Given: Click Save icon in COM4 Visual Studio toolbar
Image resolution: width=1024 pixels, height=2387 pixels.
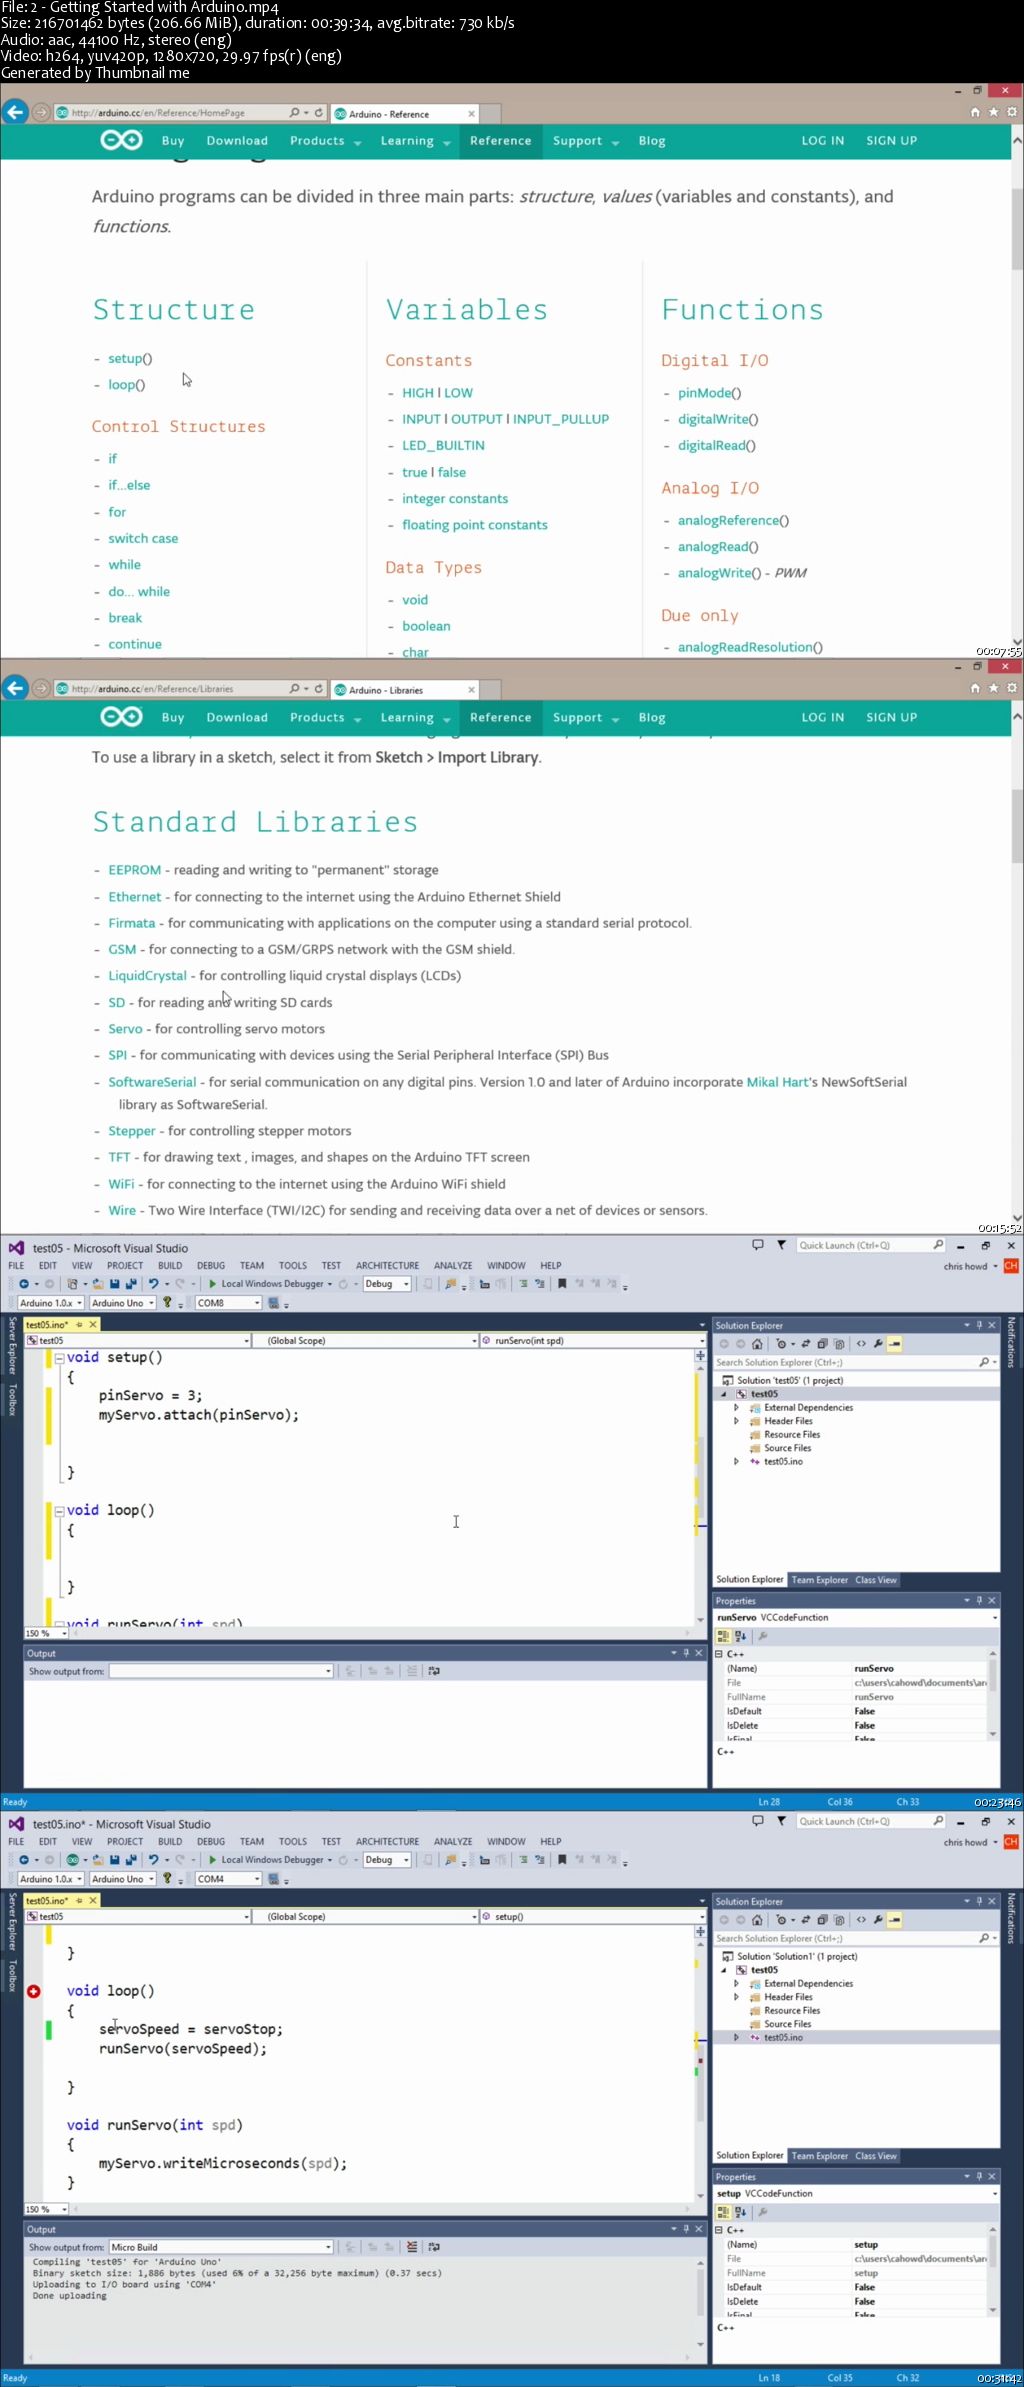Looking at the screenshot, I should point(115,1860).
